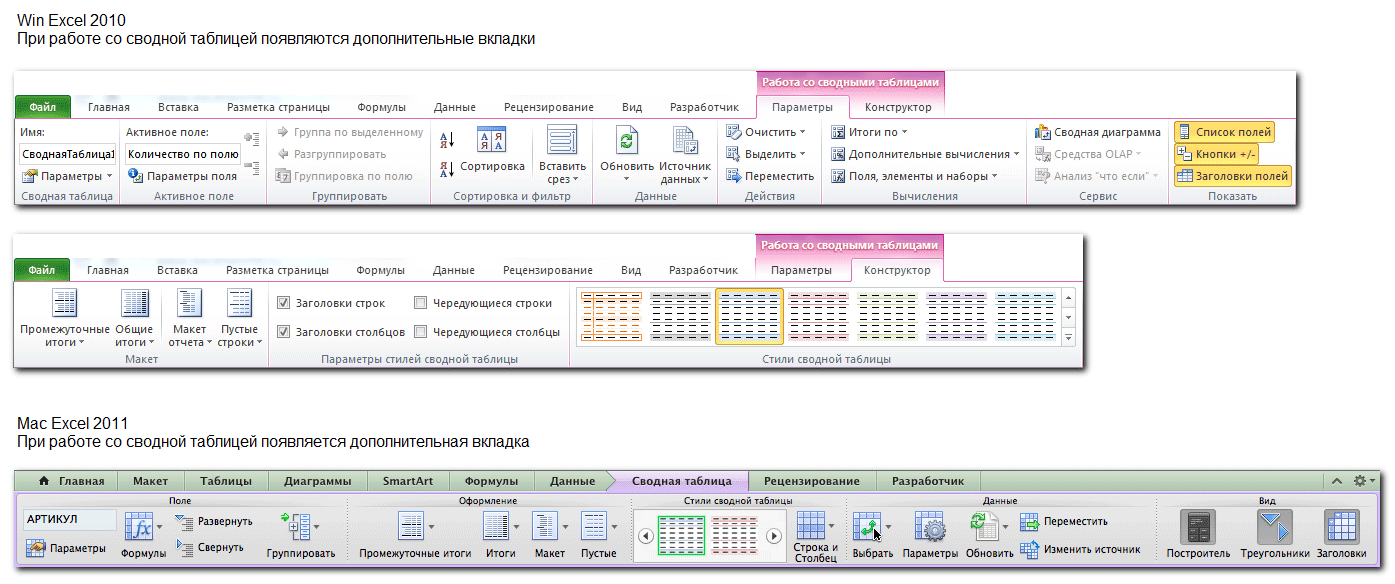The width and height of the screenshot is (1395, 584).
Task: Click the Mac Итоги totals icon
Action: (x=496, y=526)
